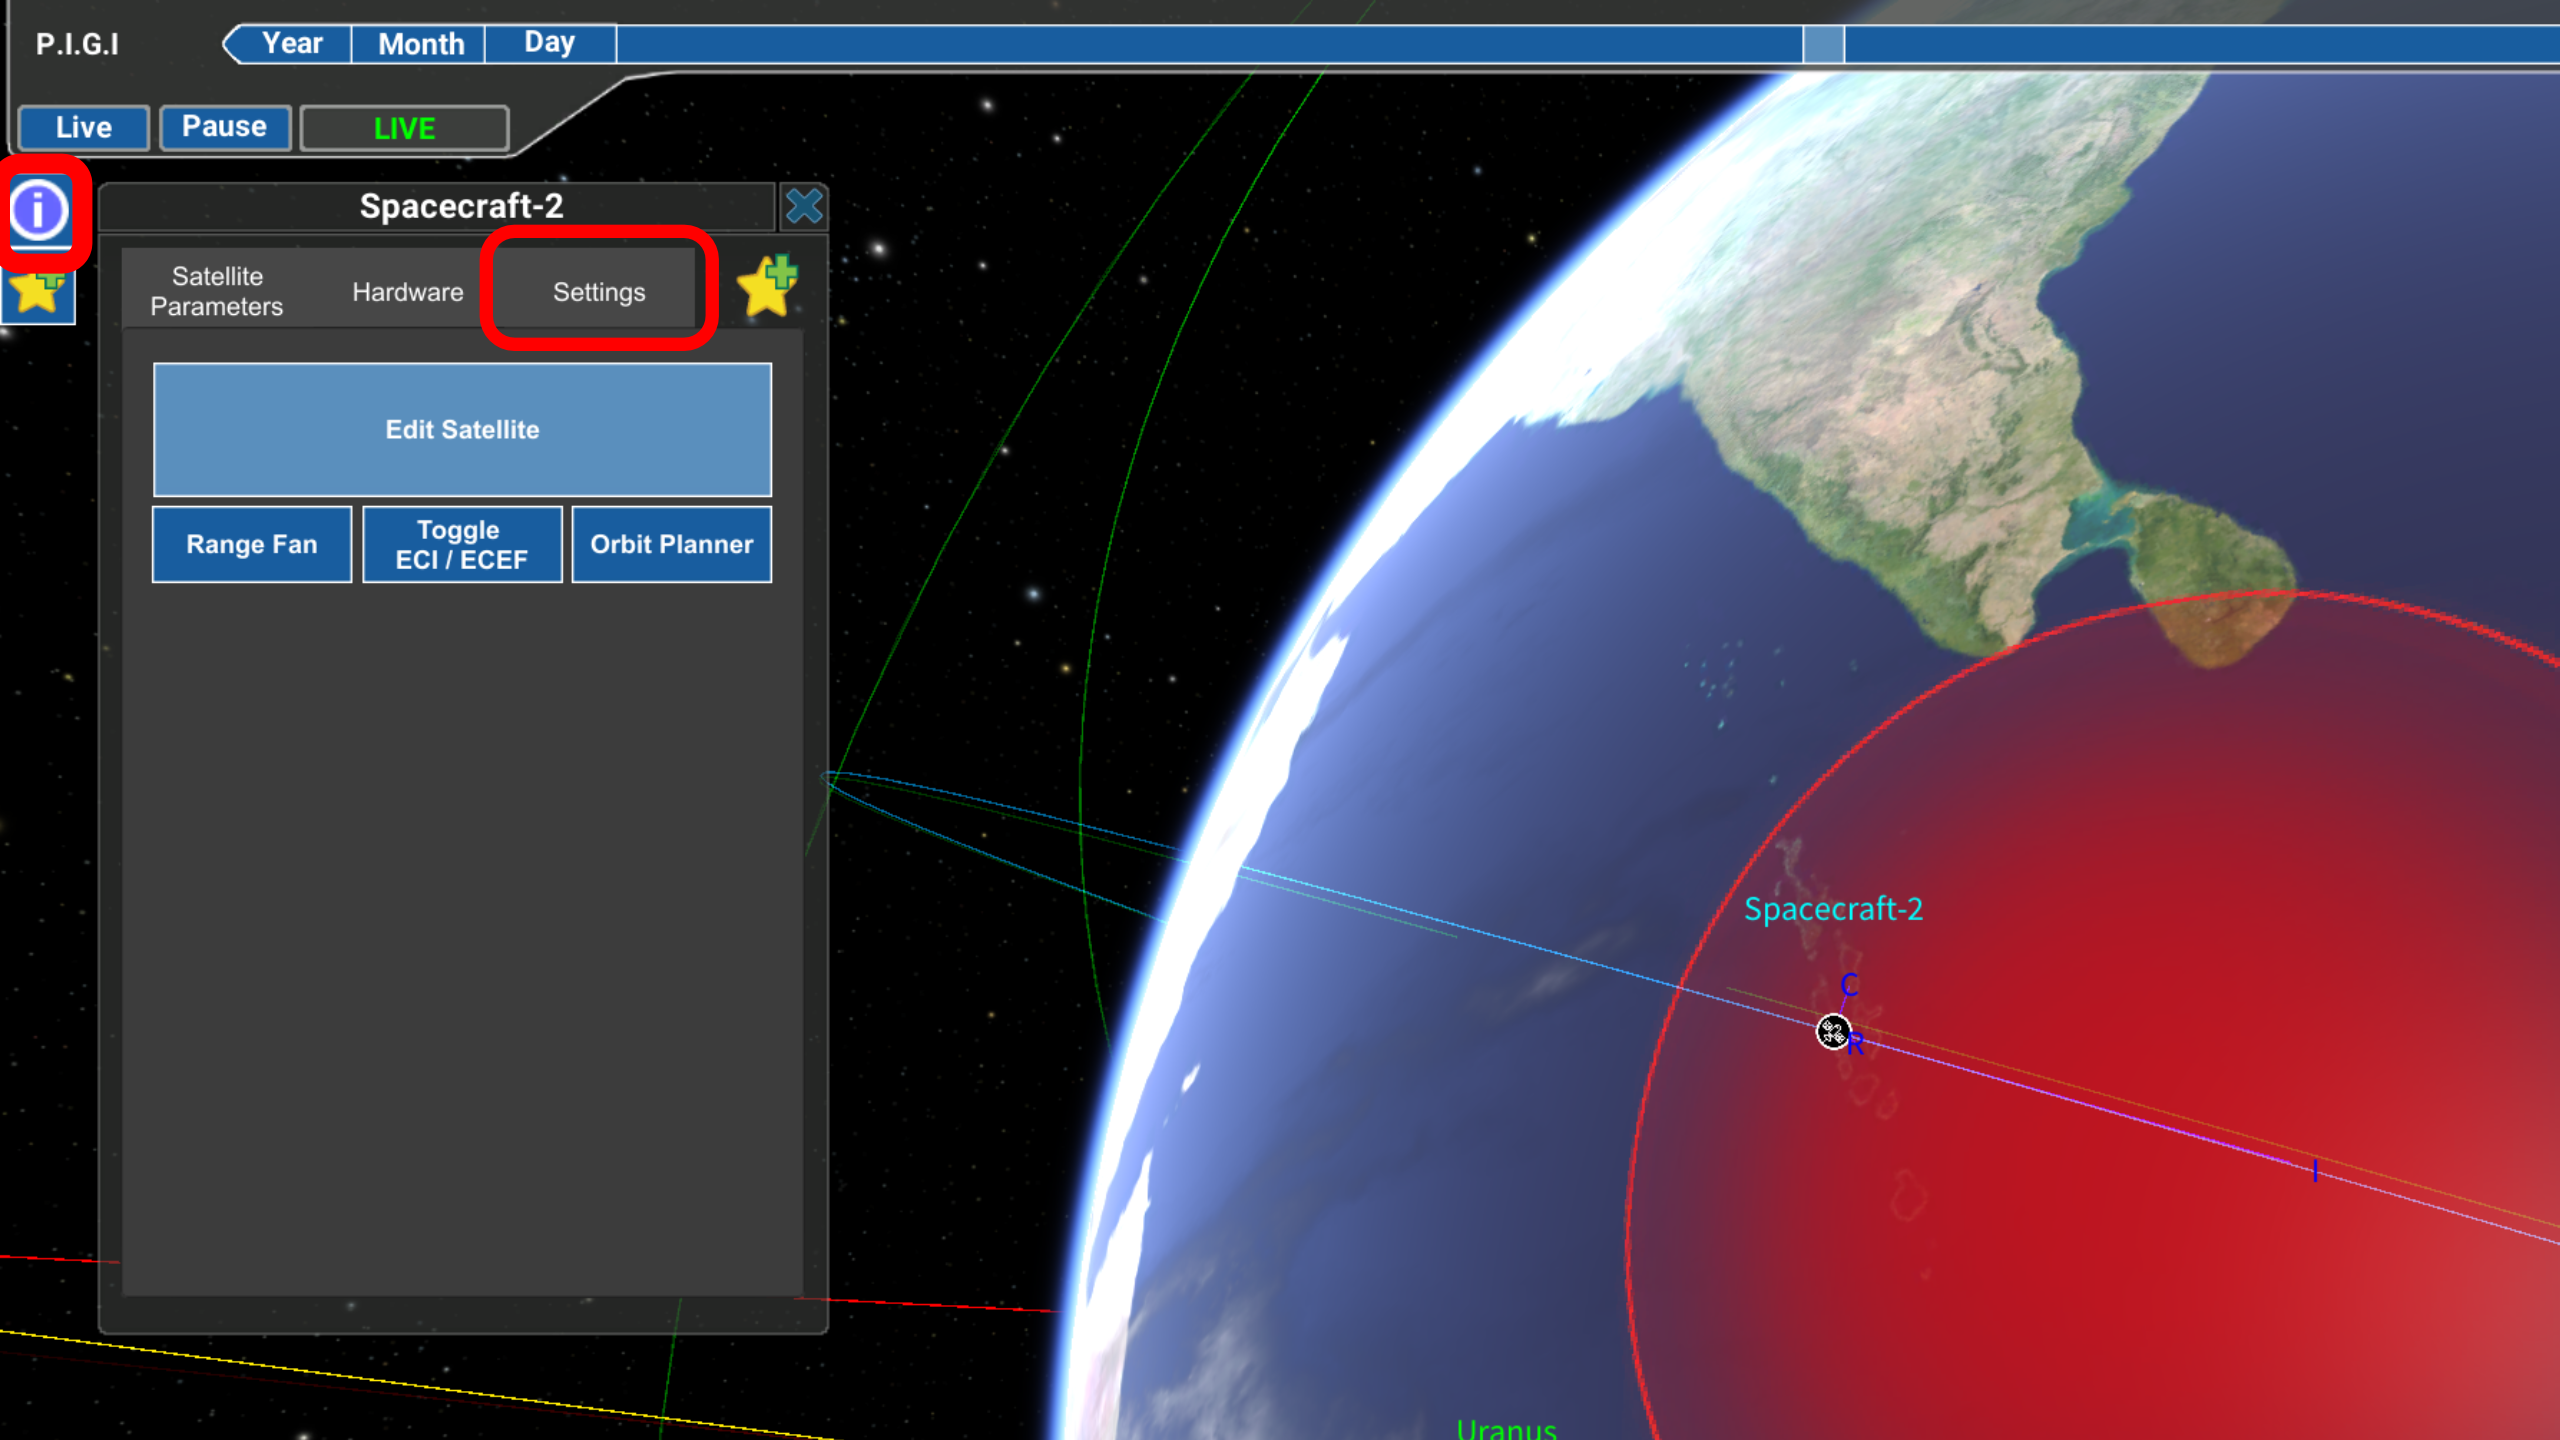2560x1440 pixels.
Task: Toggle ECI / ECEF frame
Action: (462, 544)
